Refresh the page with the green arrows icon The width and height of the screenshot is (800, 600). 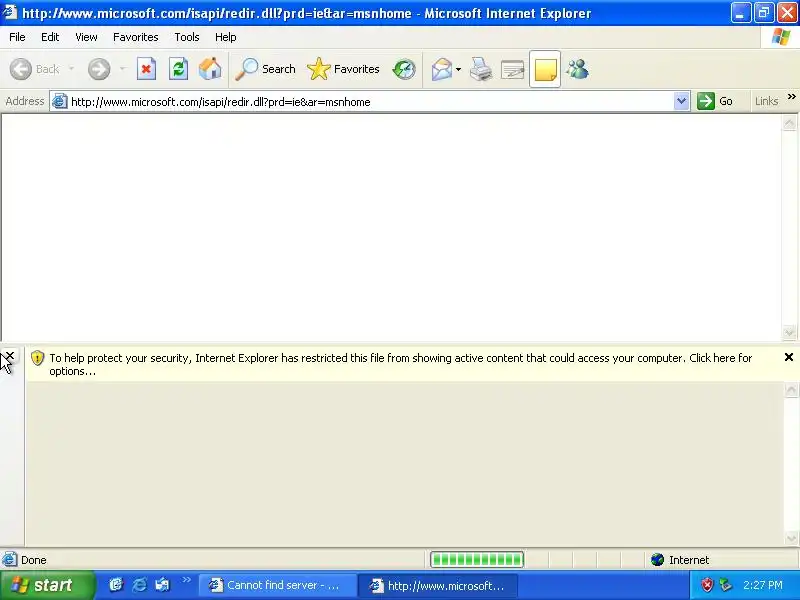coord(178,69)
